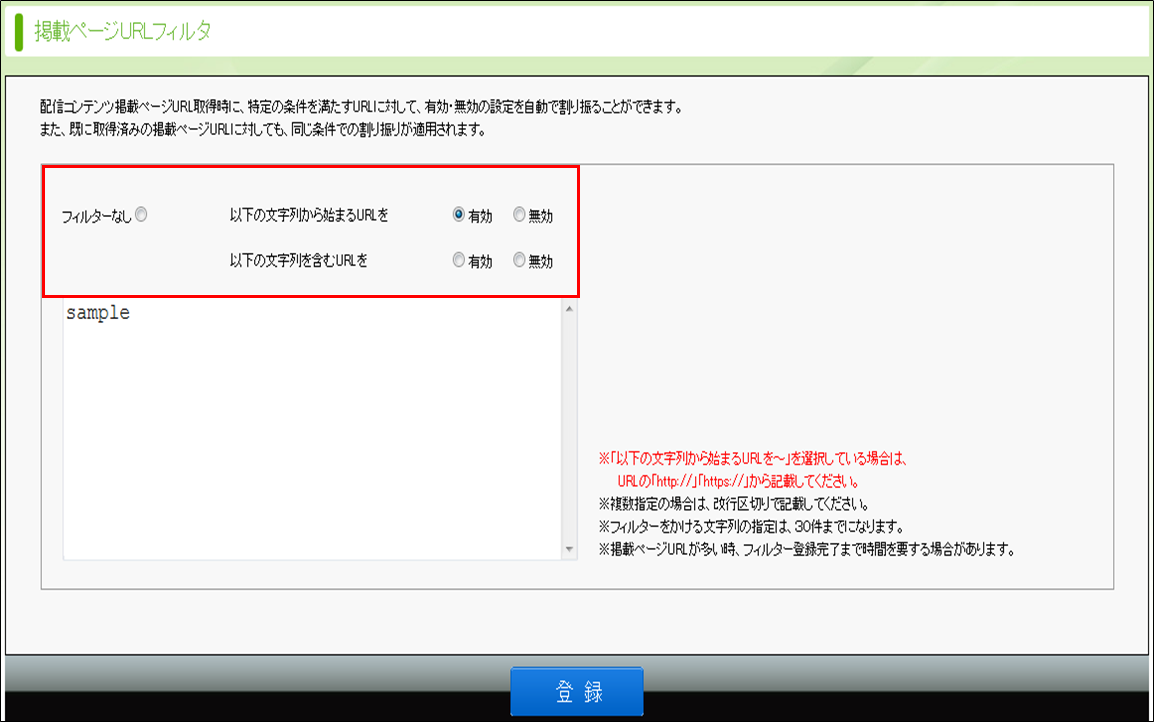This screenshot has height=722, width=1154.
Task: Click the red note about http:// and https://
Action: tap(753, 470)
